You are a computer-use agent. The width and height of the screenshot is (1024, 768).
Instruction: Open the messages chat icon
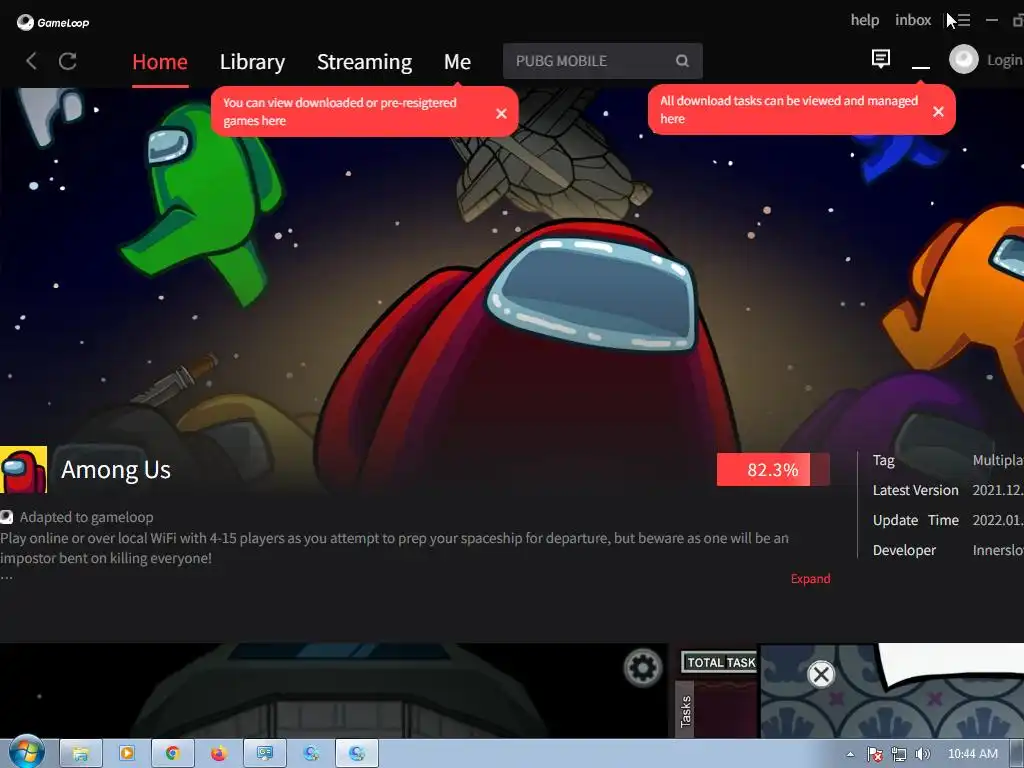point(880,59)
